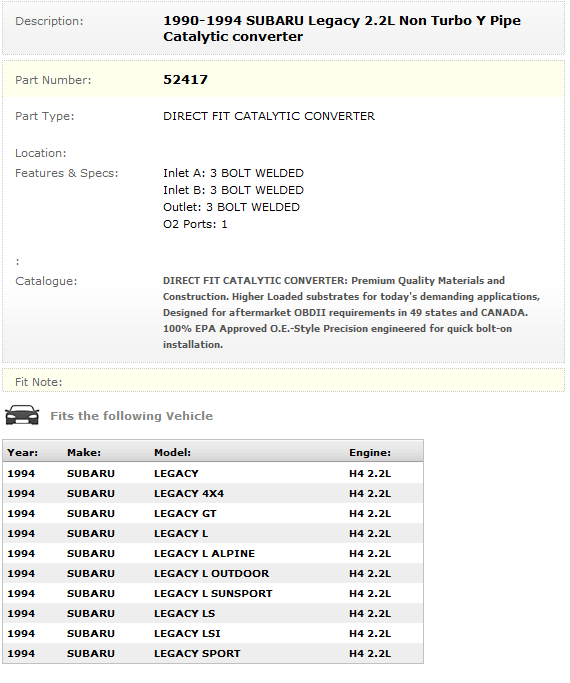
Task: Select part number 52417
Action: pyautogui.click(x=186, y=80)
